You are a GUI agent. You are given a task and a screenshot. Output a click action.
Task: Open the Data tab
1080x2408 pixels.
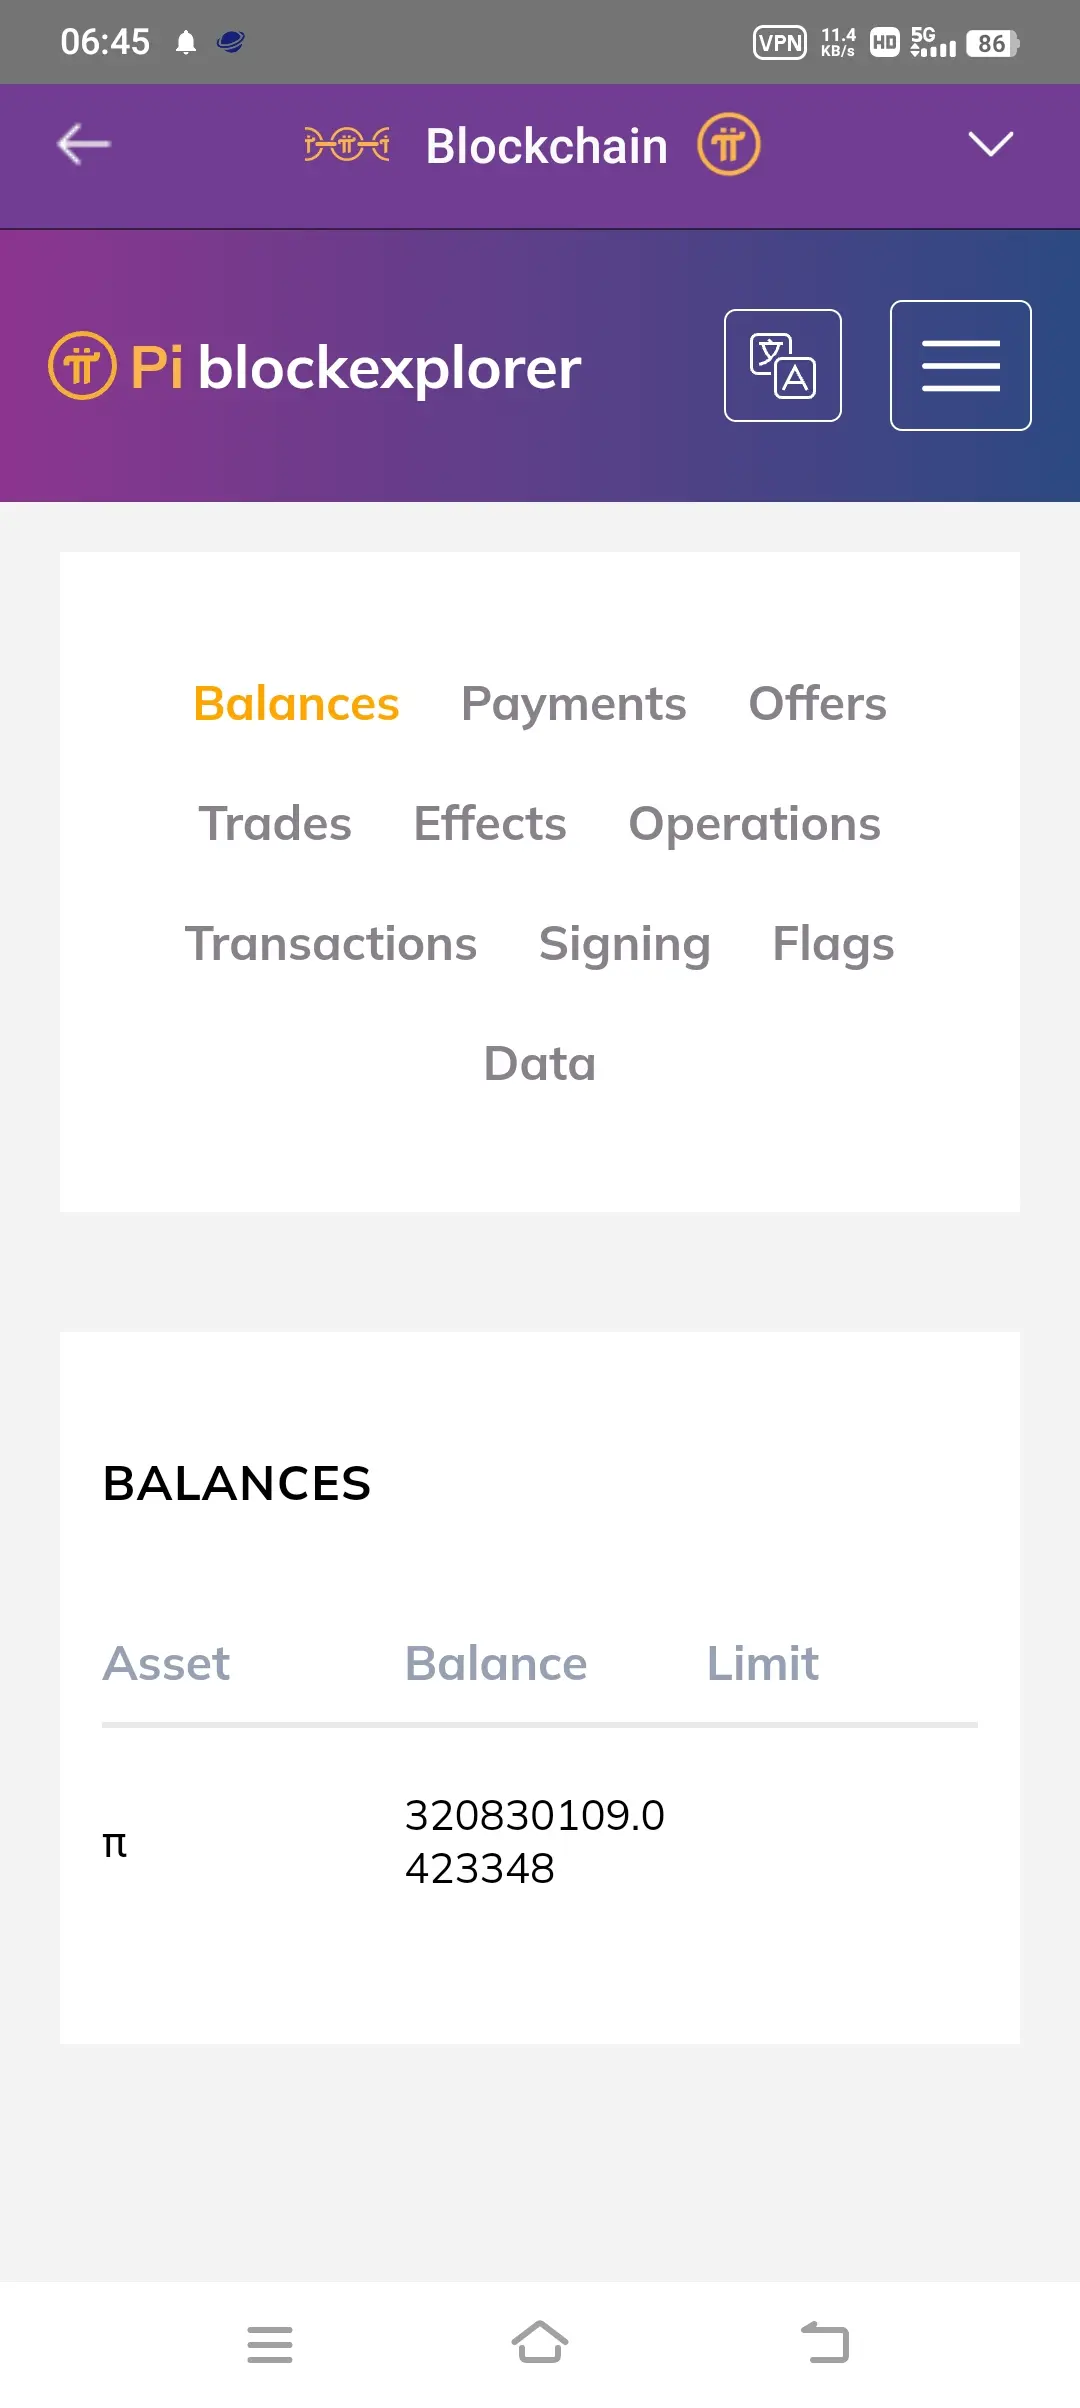tap(540, 1064)
